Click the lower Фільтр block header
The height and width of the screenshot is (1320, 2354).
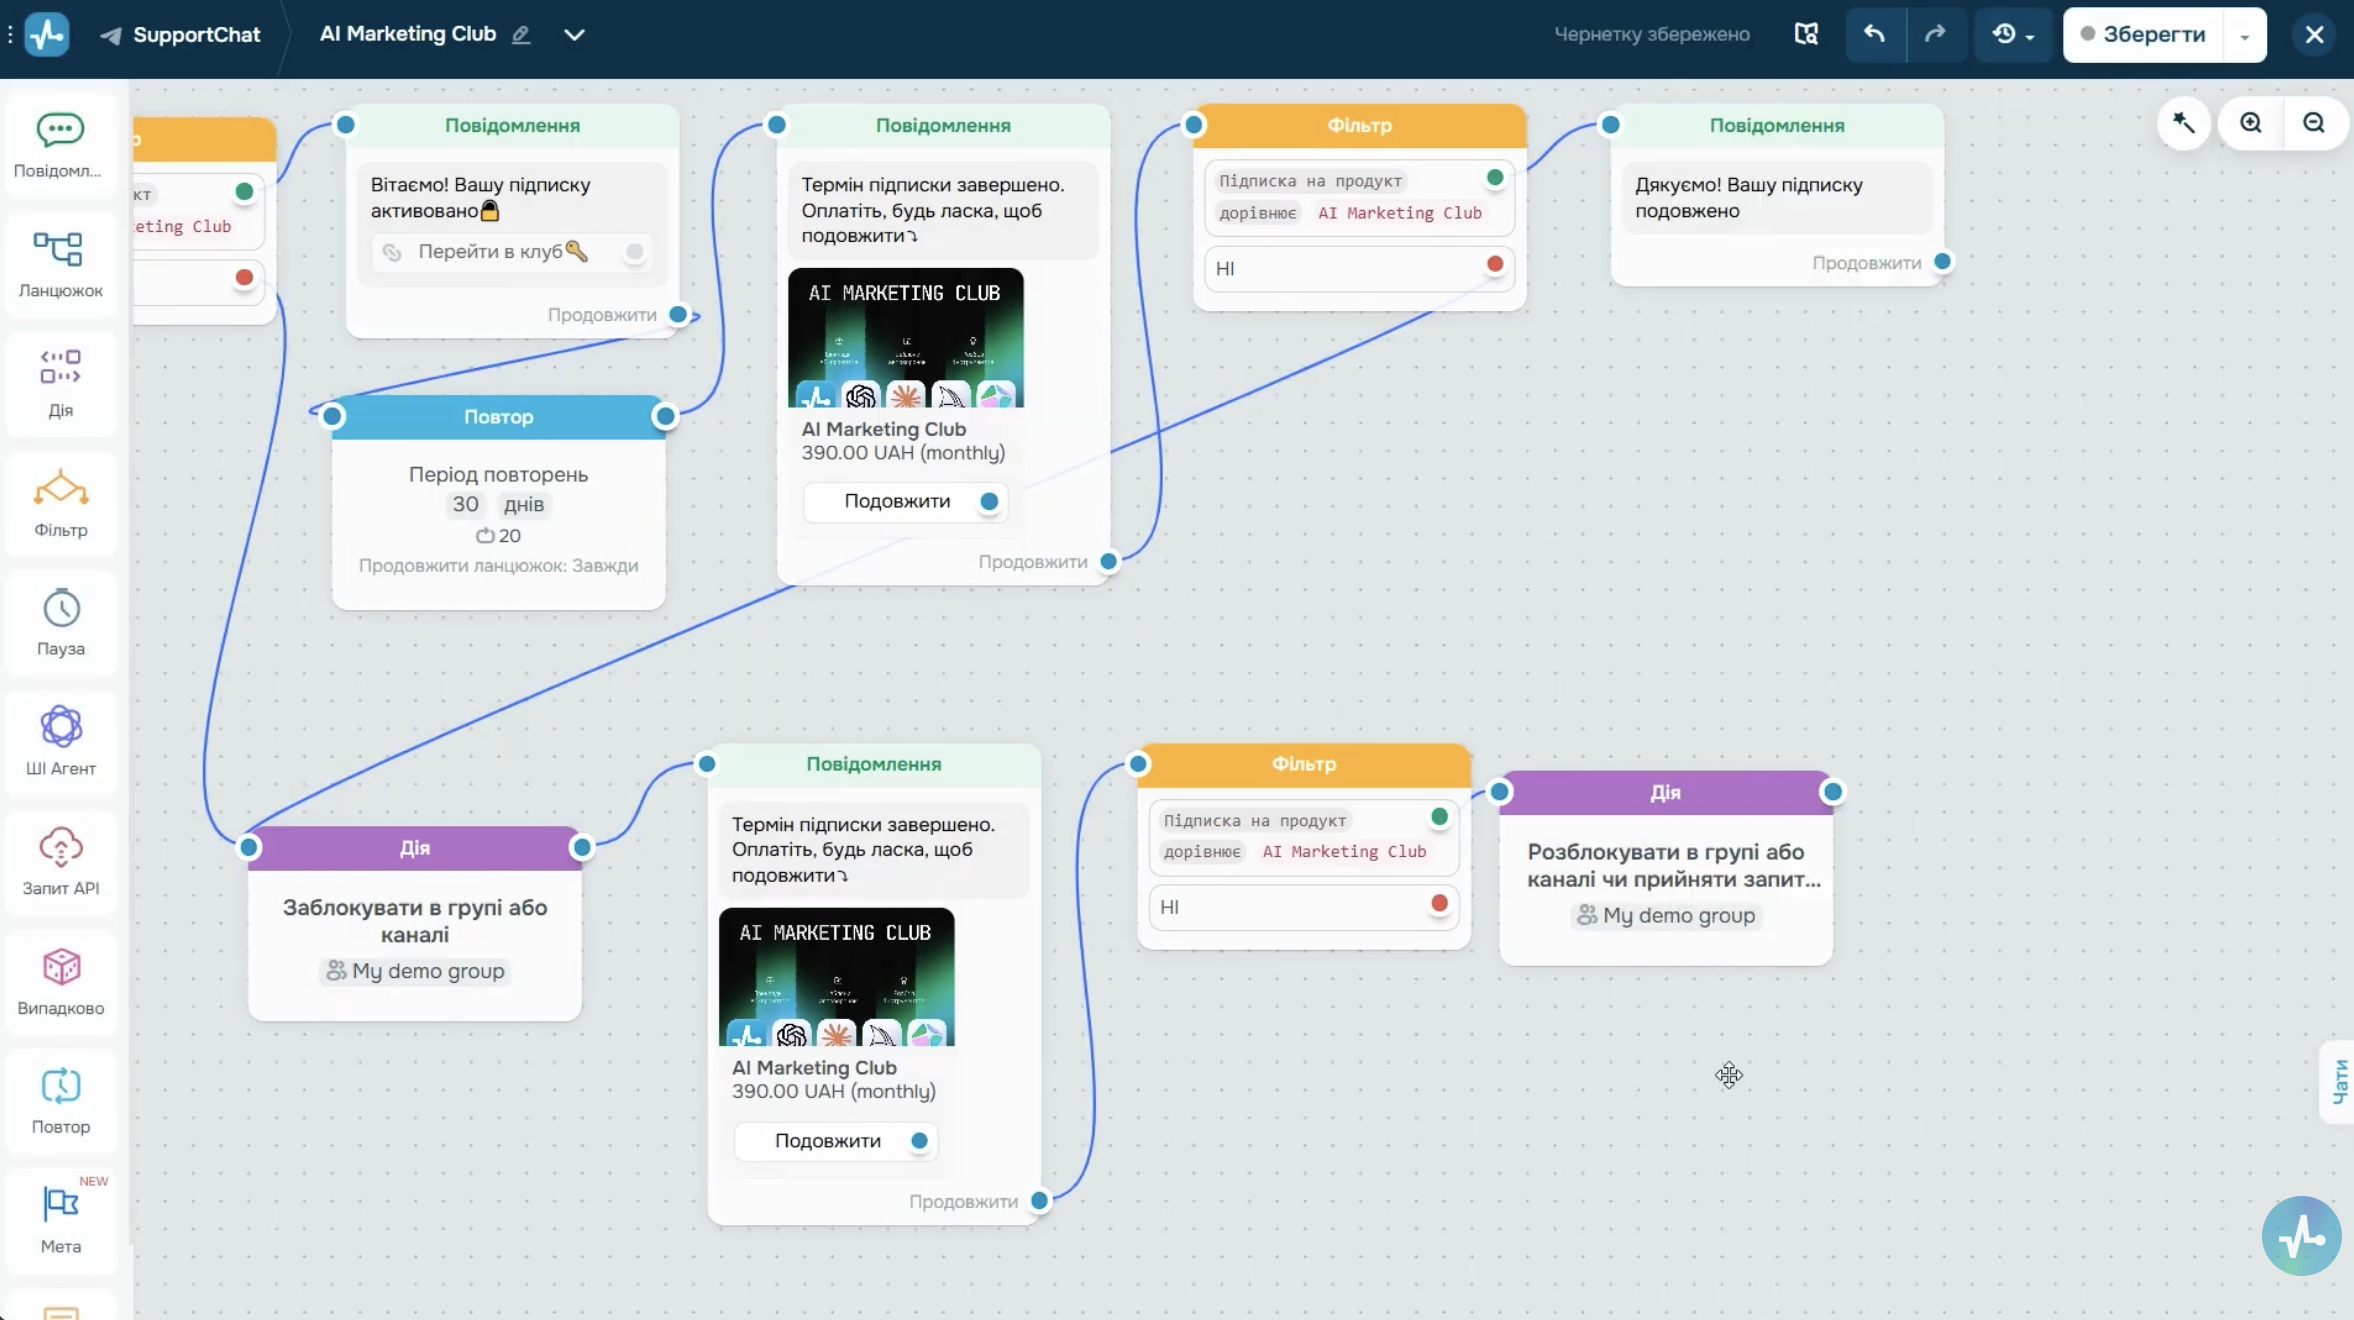tap(1304, 764)
